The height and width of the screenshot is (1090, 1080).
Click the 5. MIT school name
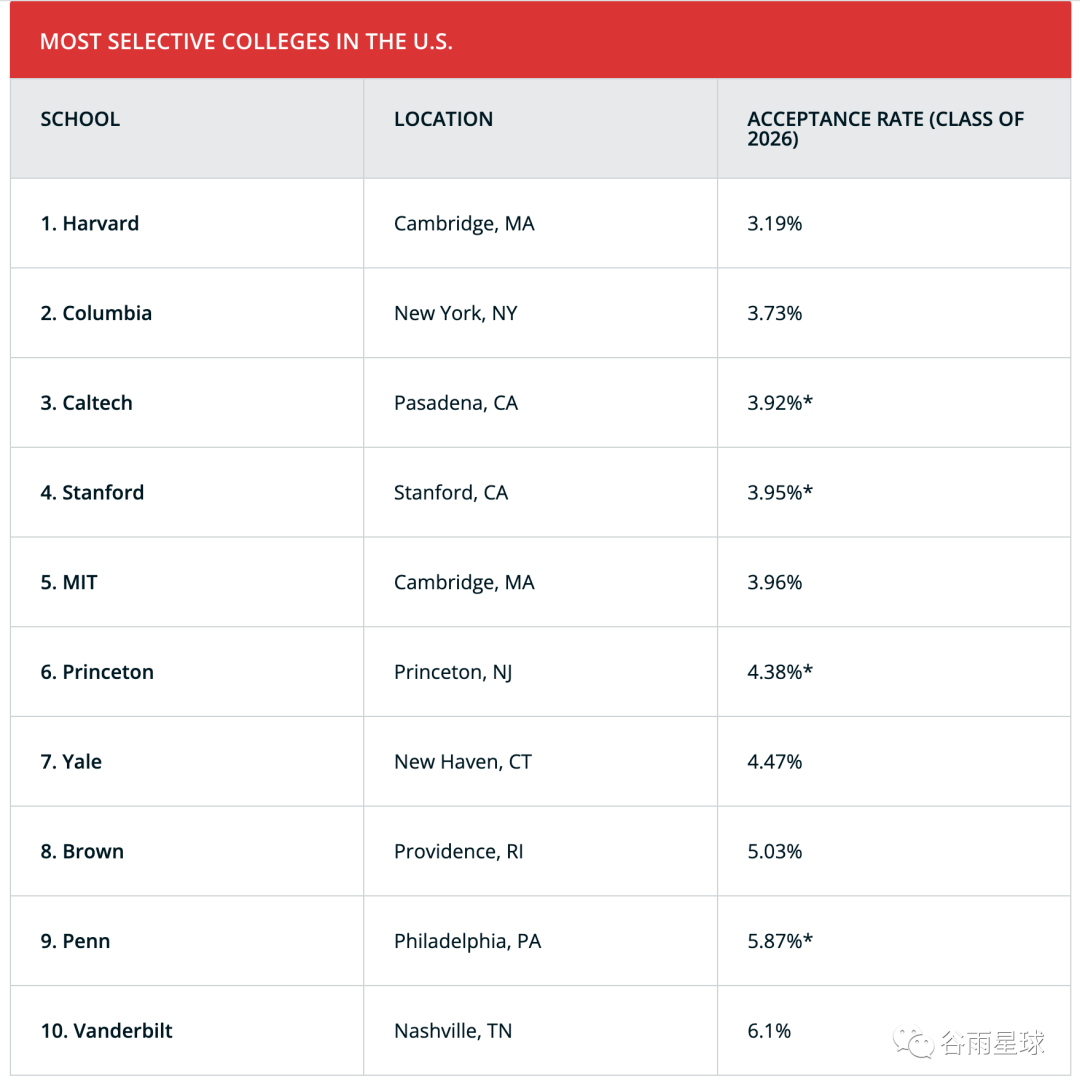tap(69, 582)
